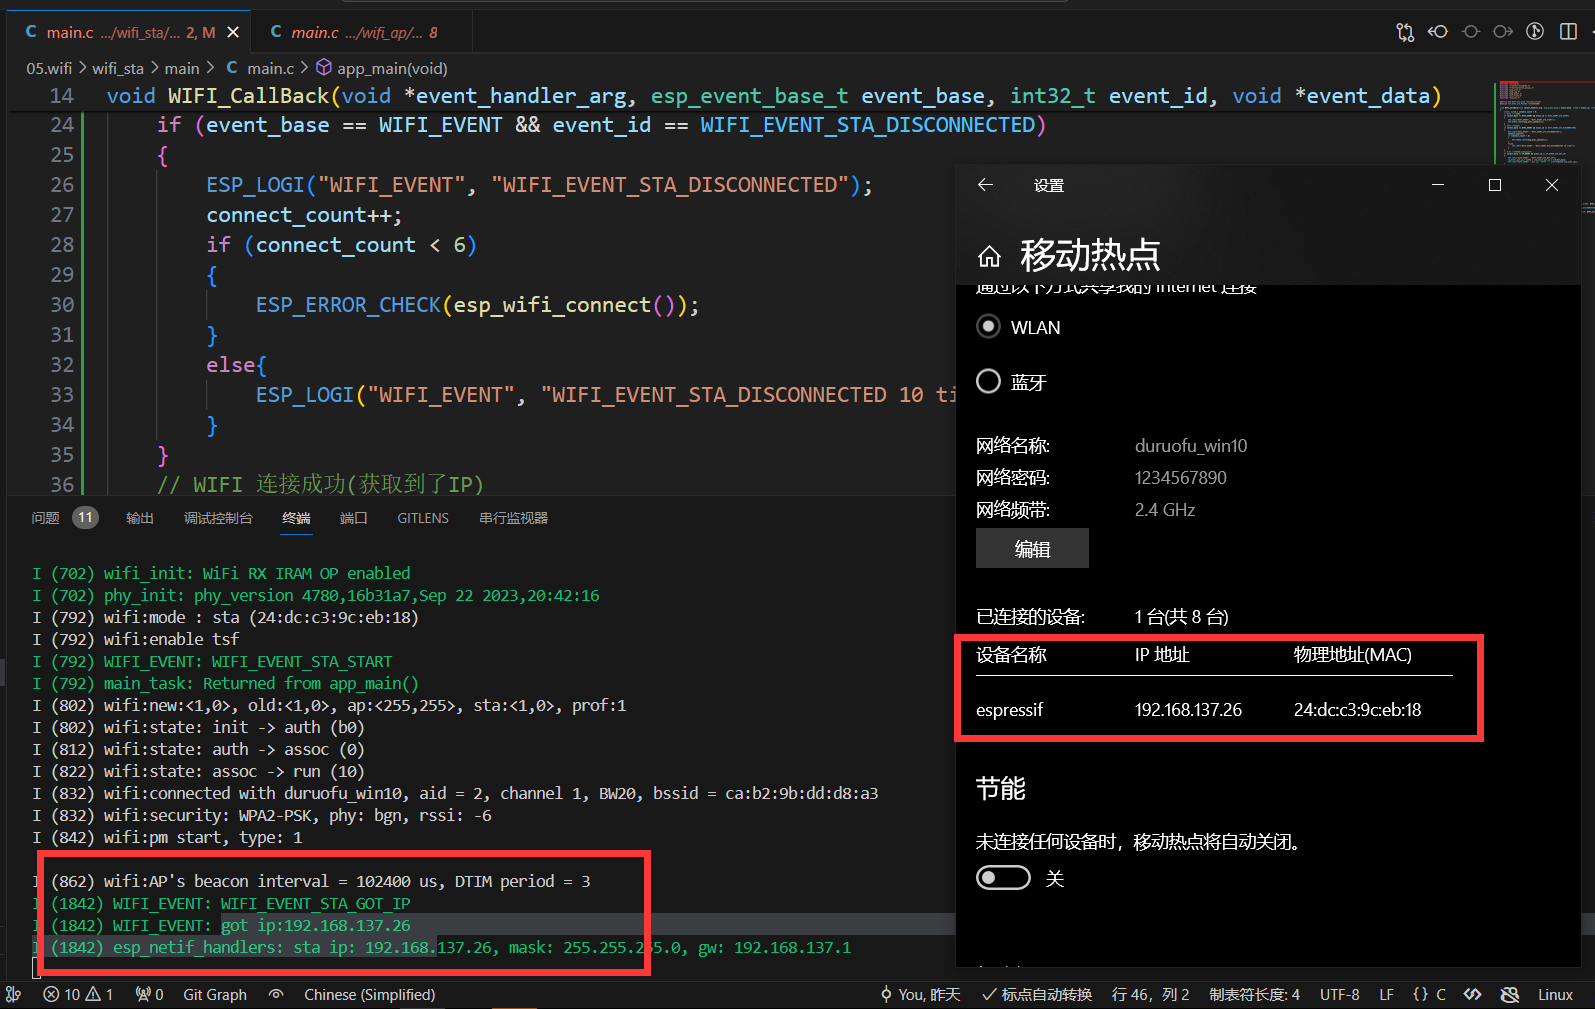
Task: Click the eye icon in status bar
Action: click(277, 994)
